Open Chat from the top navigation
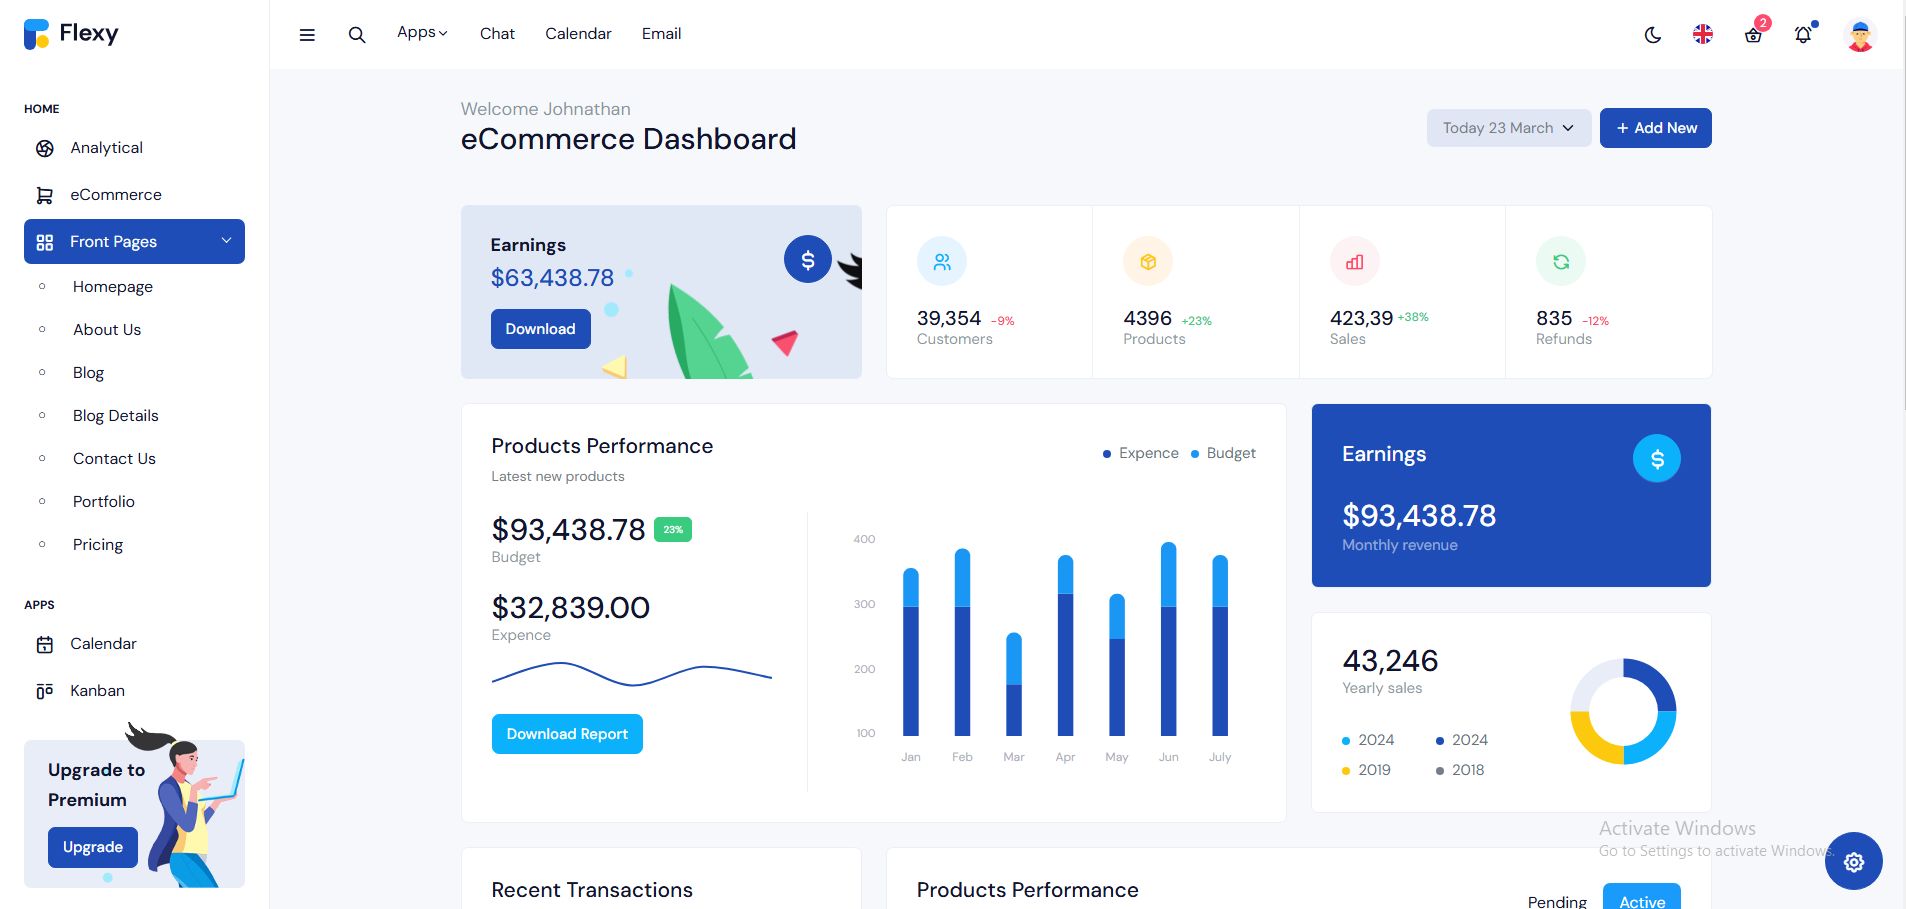This screenshot has width=1906, height=909. (x=497, y=34)
